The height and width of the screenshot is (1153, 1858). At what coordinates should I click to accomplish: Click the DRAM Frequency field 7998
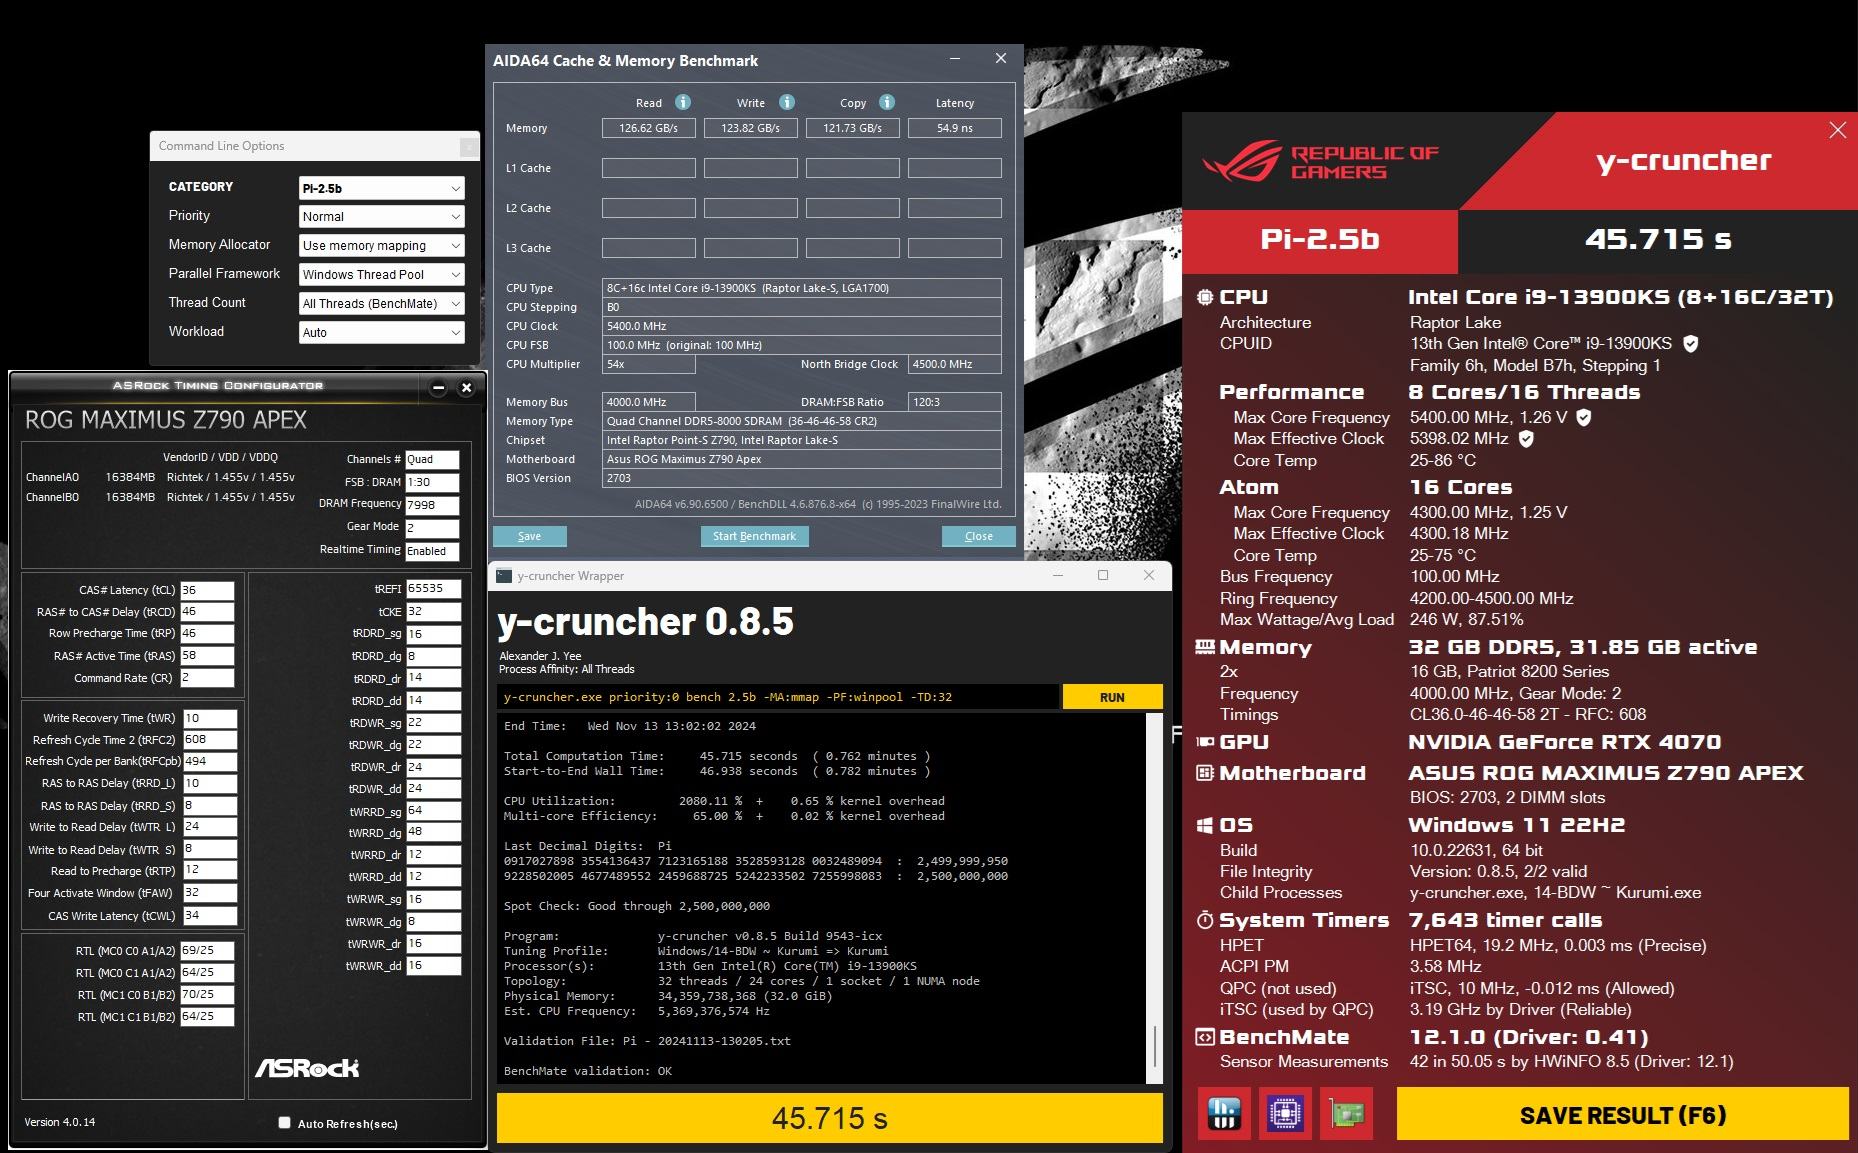[x=432, y=505]
